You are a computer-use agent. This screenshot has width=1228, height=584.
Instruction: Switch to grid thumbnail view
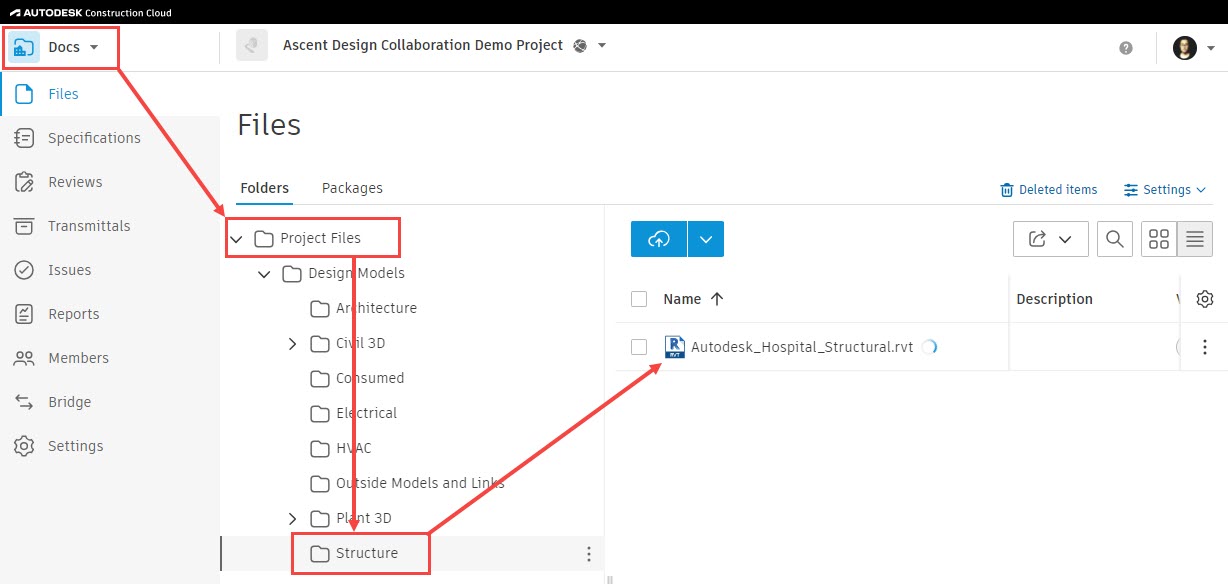point(1159,239)
